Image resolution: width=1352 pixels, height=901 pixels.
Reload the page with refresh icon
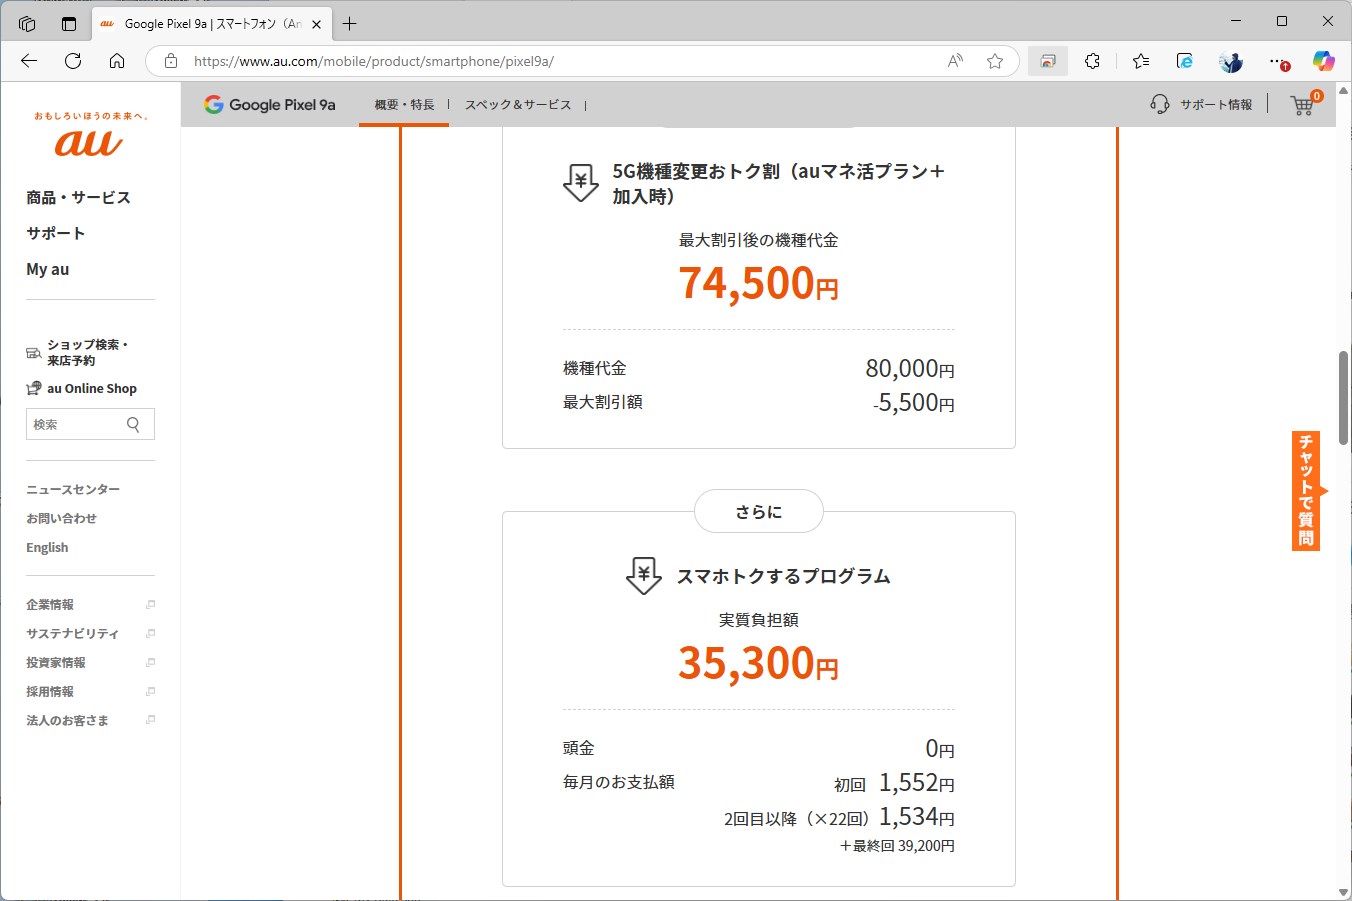[x=73, y=61]
